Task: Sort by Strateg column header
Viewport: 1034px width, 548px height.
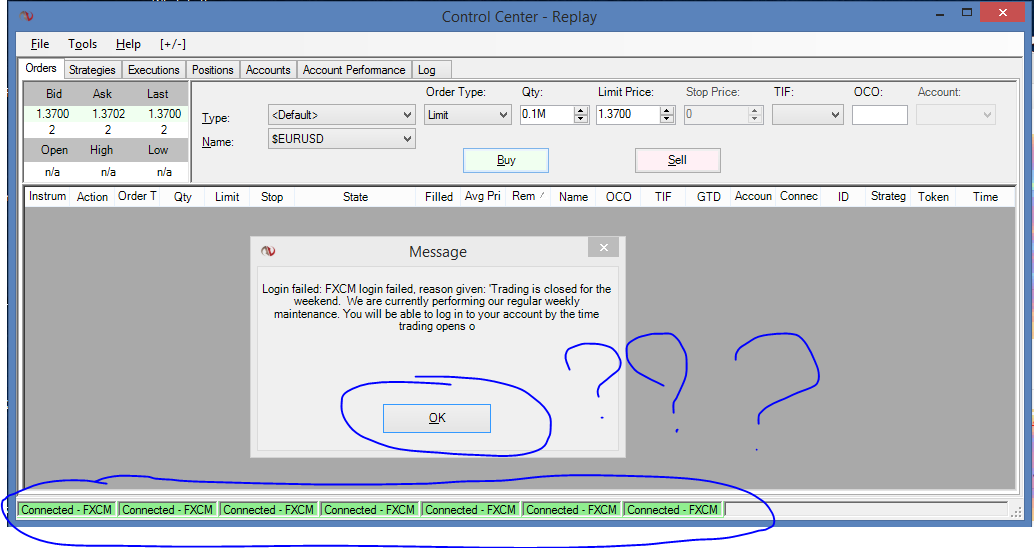Action: click(888, 197)
